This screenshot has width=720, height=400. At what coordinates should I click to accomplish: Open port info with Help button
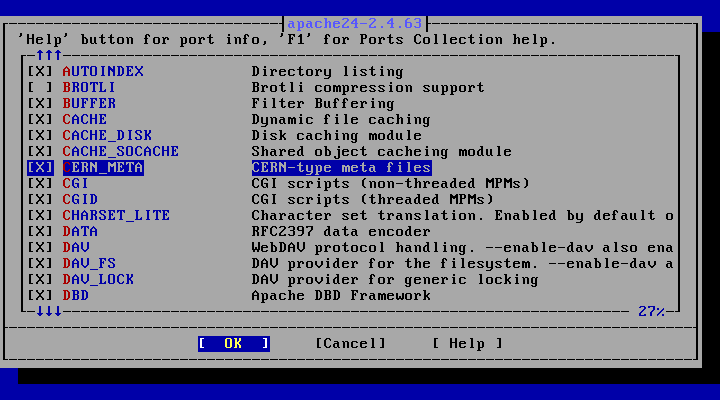467,344
